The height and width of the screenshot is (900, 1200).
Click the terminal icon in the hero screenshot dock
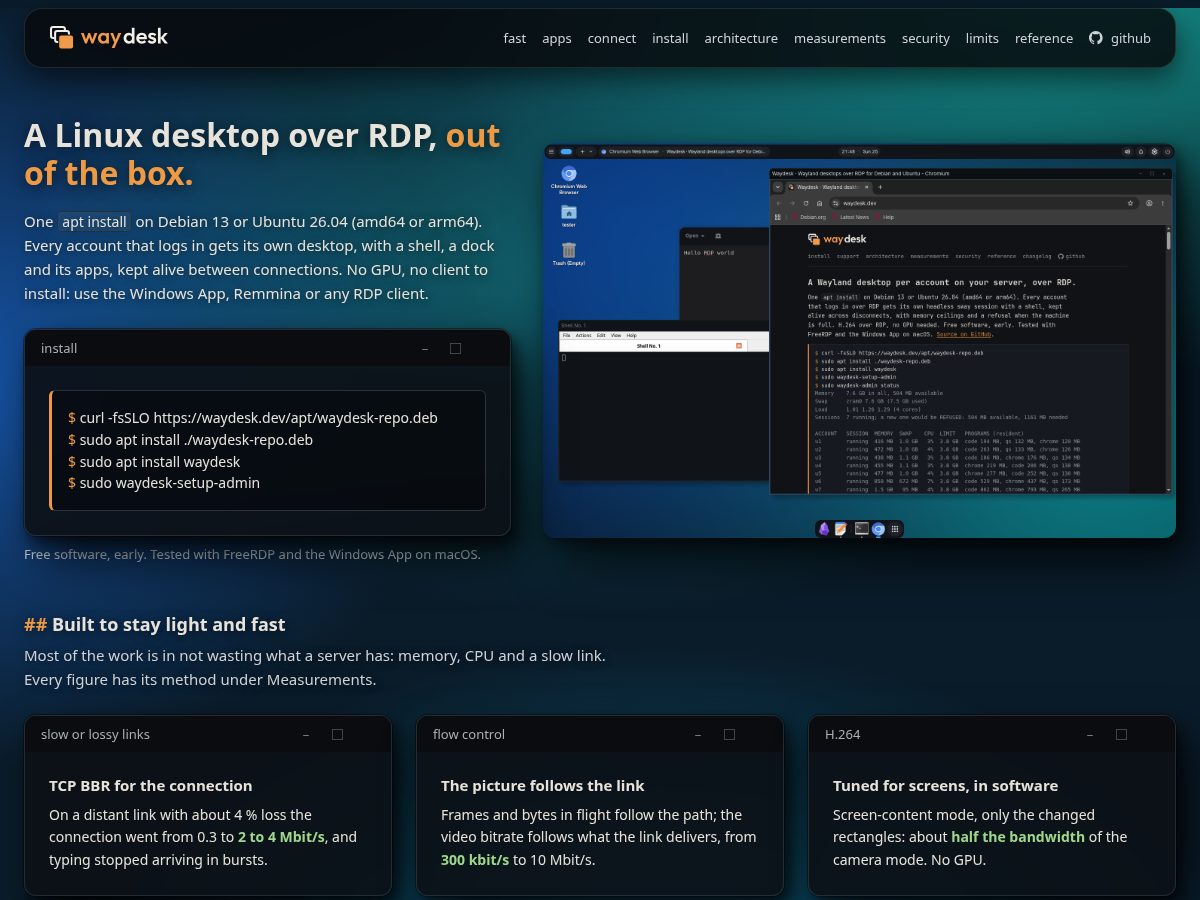click(x=862, y=528)
